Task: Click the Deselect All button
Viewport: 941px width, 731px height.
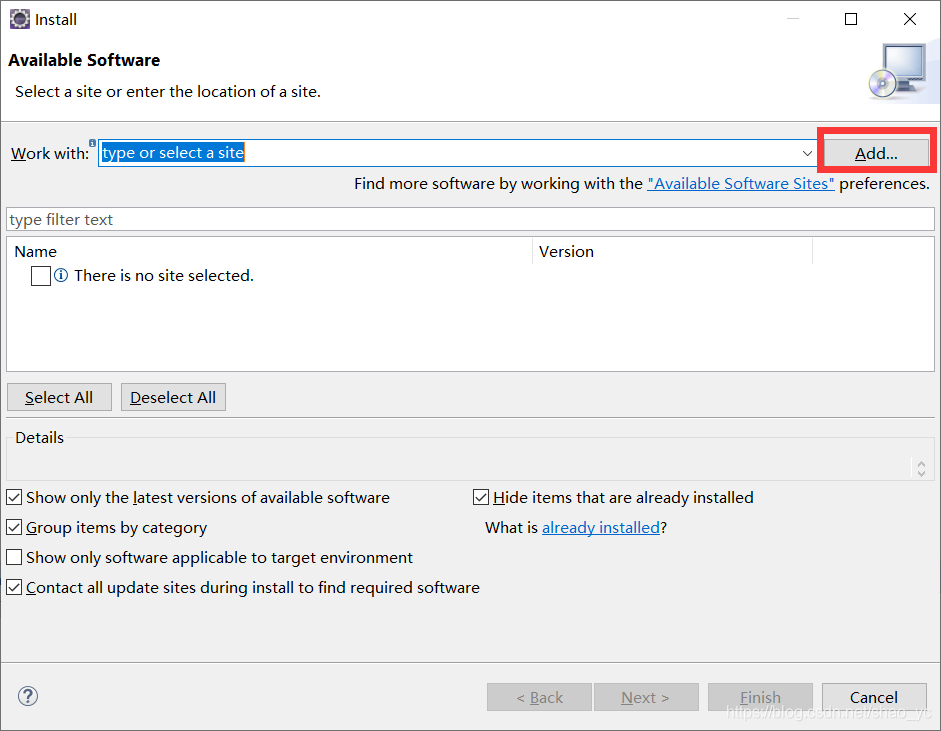Action: pos(172,397)
